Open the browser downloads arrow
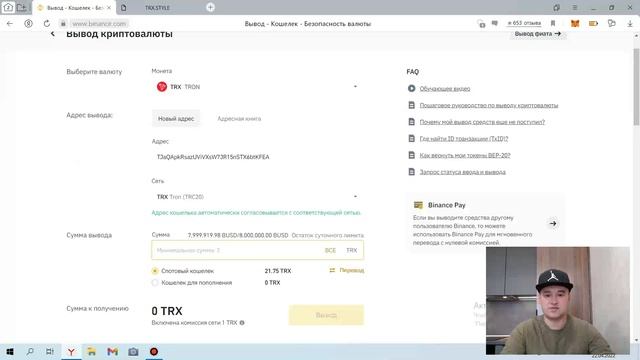 (x=630, y=24)
